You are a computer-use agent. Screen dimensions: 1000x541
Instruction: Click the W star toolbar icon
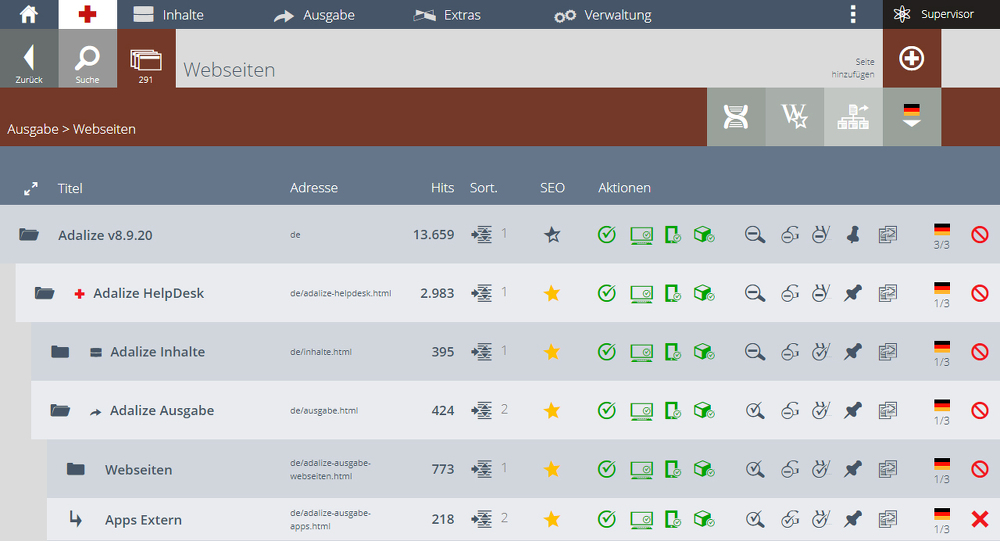coord(795,117)
